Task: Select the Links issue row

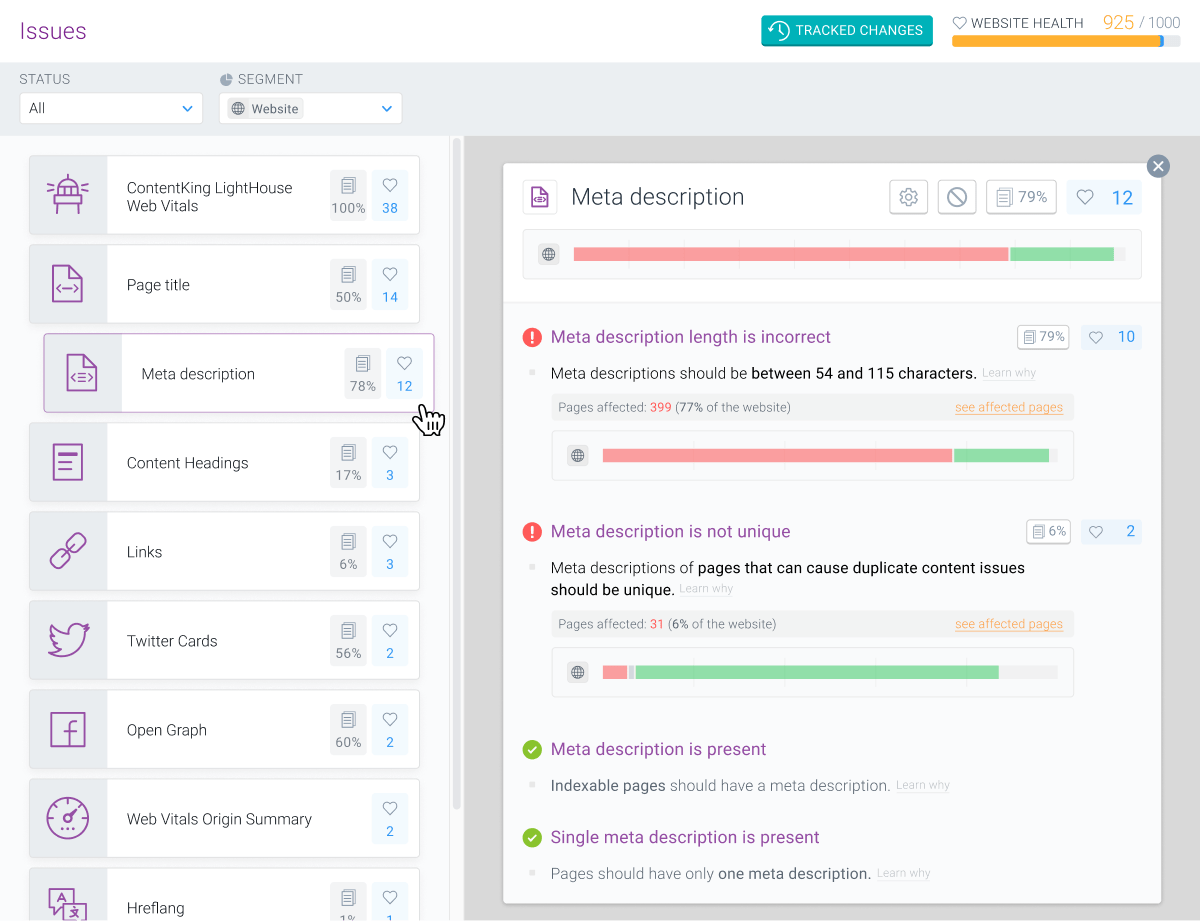Action: tap(224, 551)
